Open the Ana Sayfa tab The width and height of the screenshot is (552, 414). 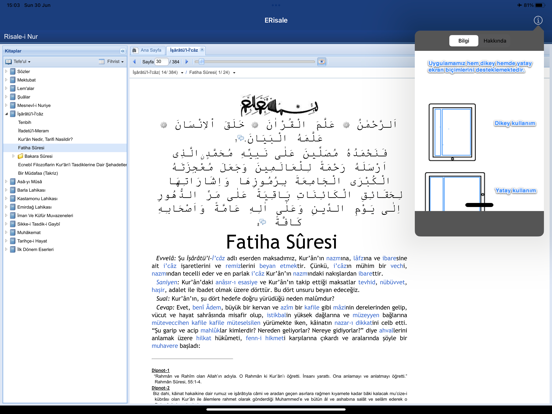[x=151, y=50]
